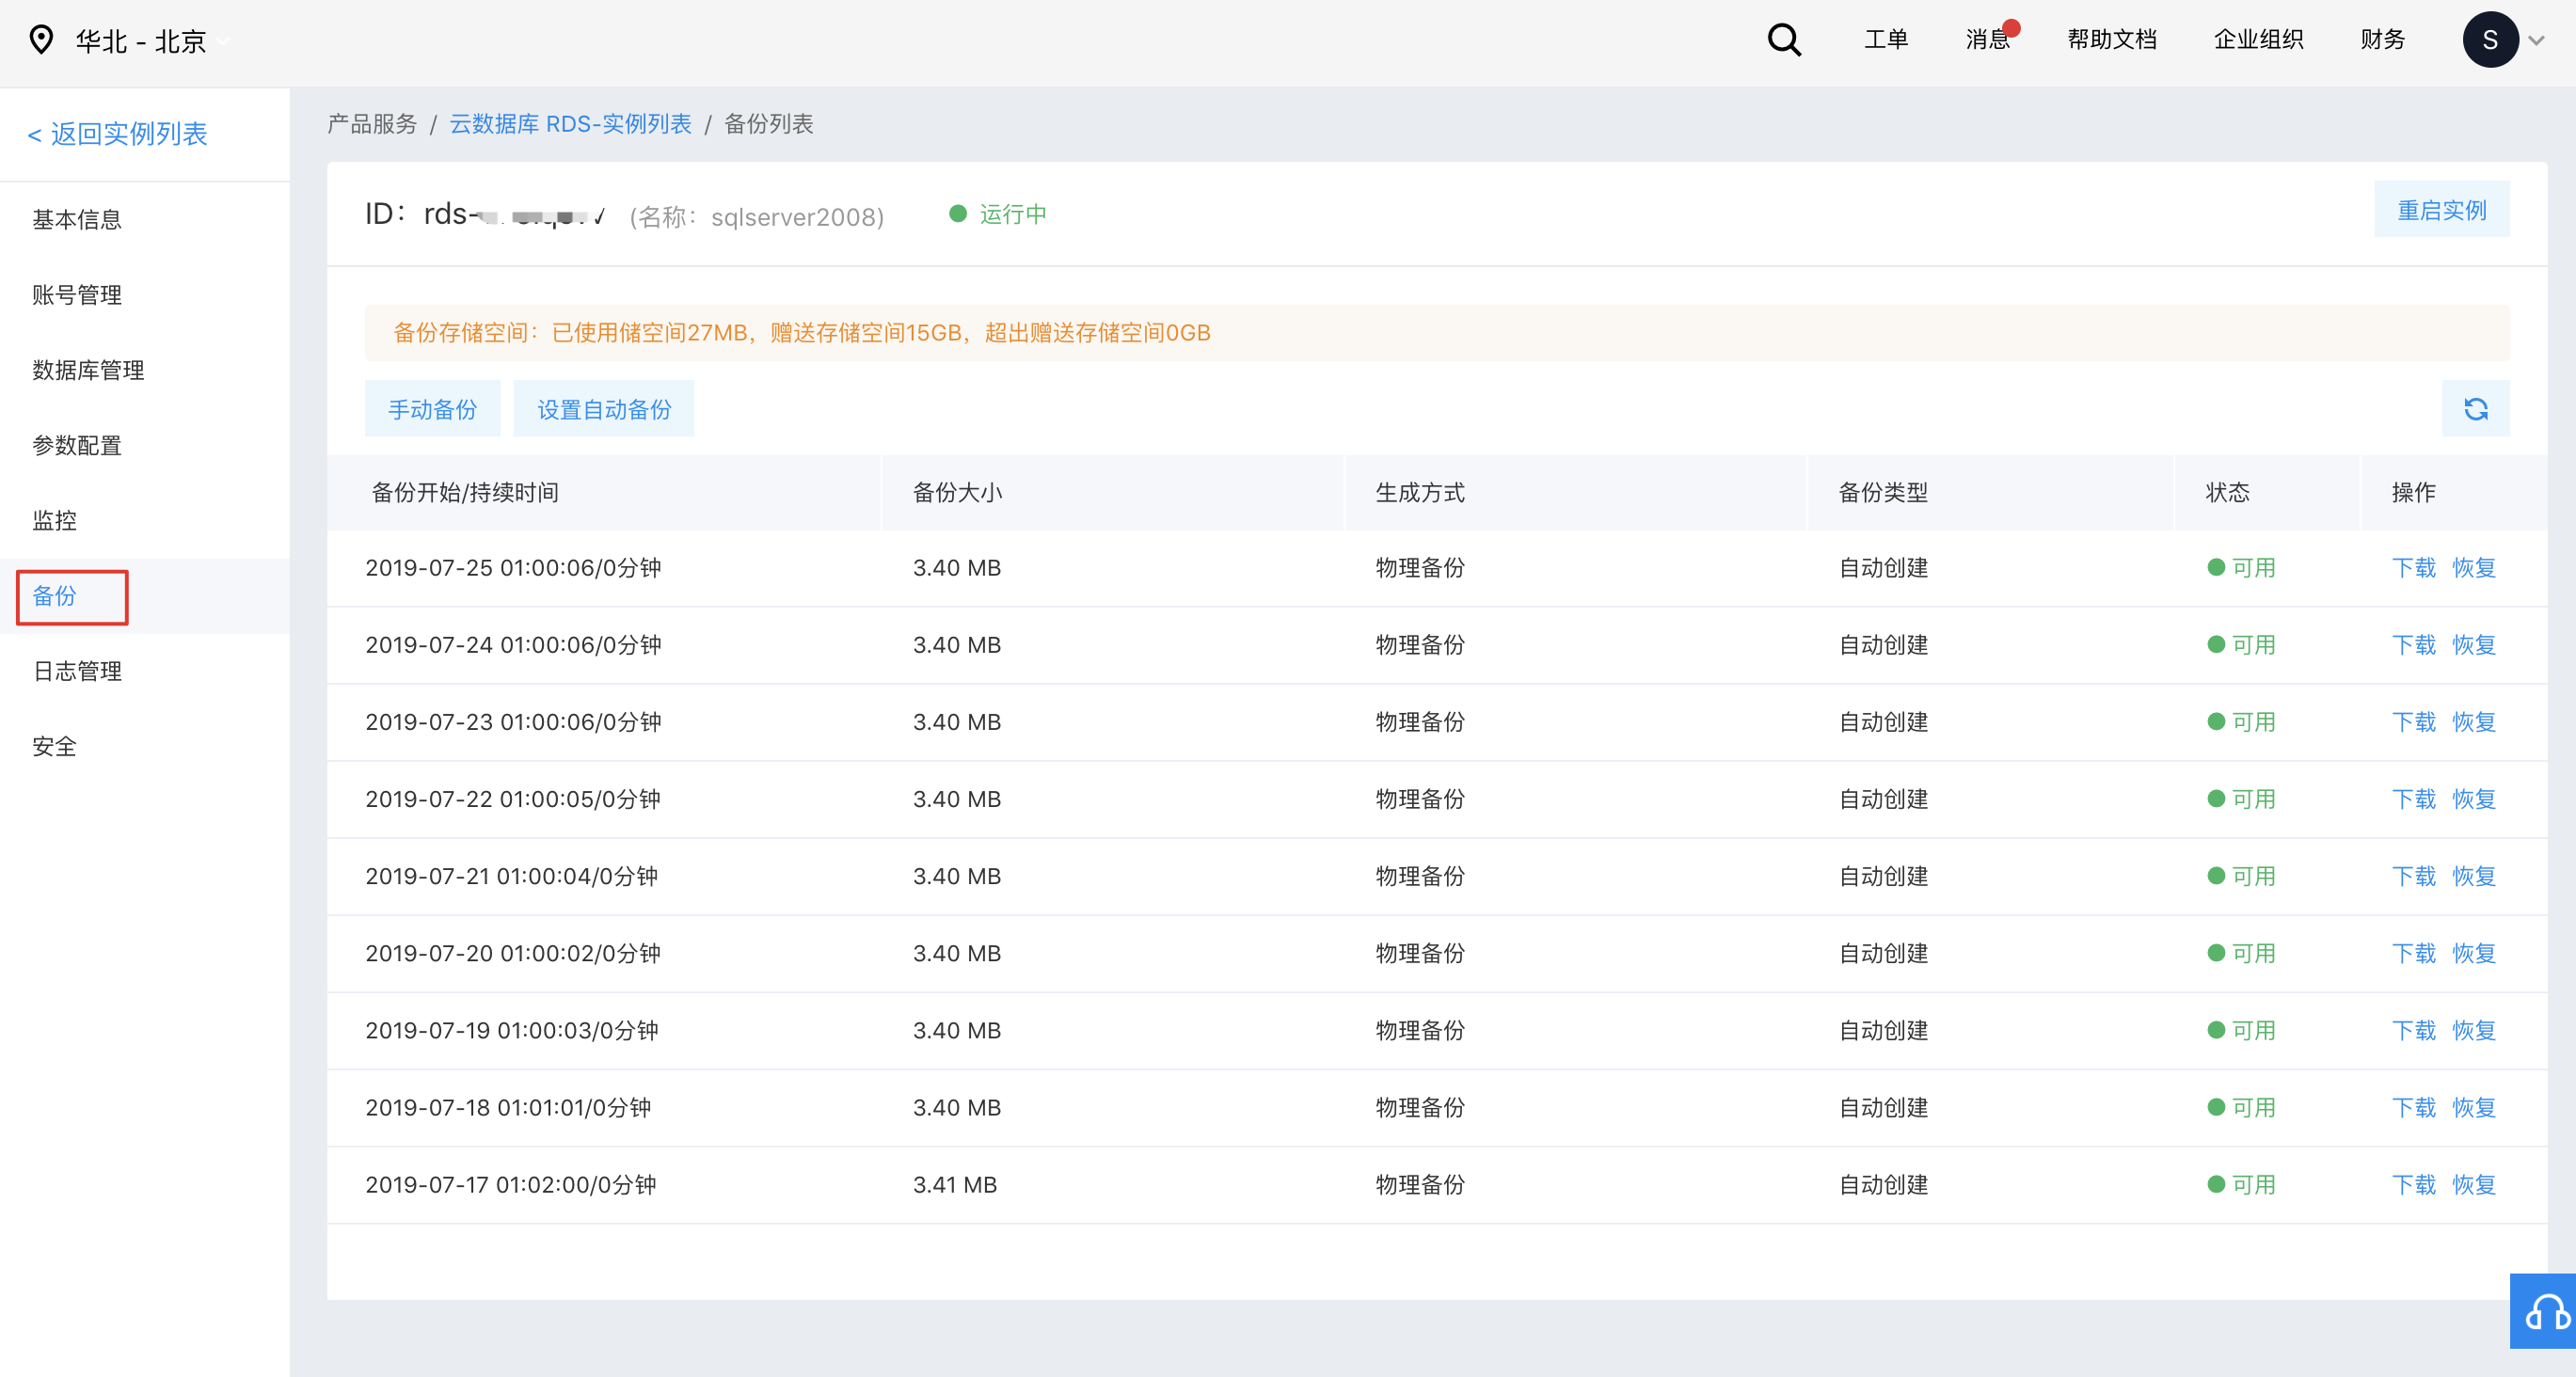
Task: Open 工单 in top navigation
Action: tap(1886, 40)
